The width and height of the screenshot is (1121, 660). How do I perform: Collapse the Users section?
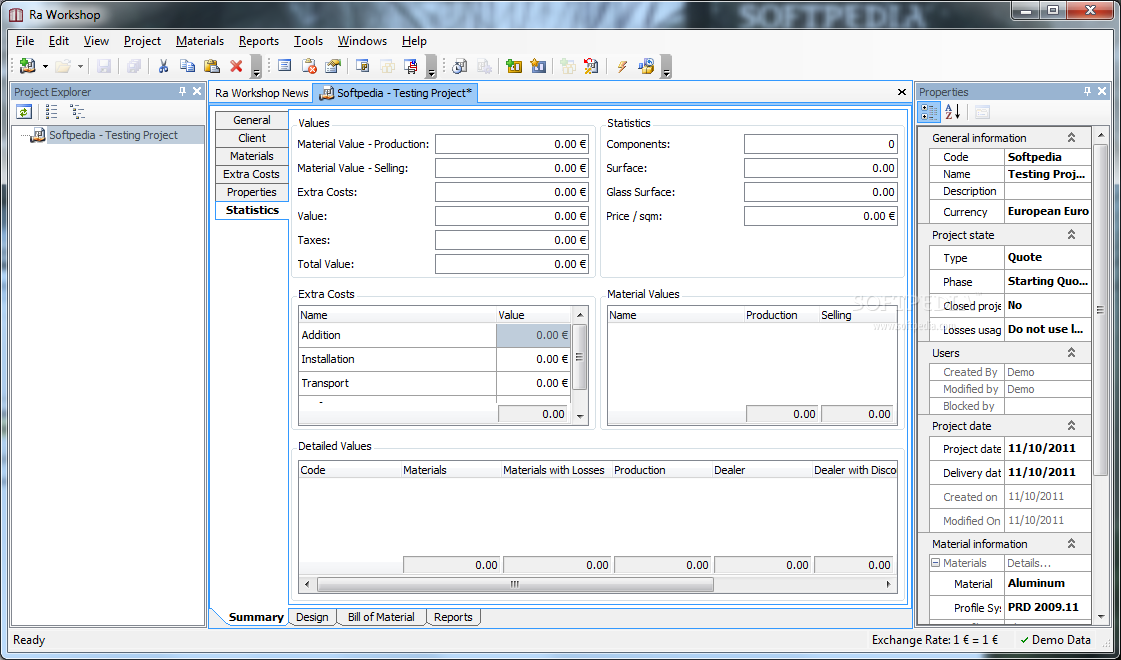coord(1071,353)
